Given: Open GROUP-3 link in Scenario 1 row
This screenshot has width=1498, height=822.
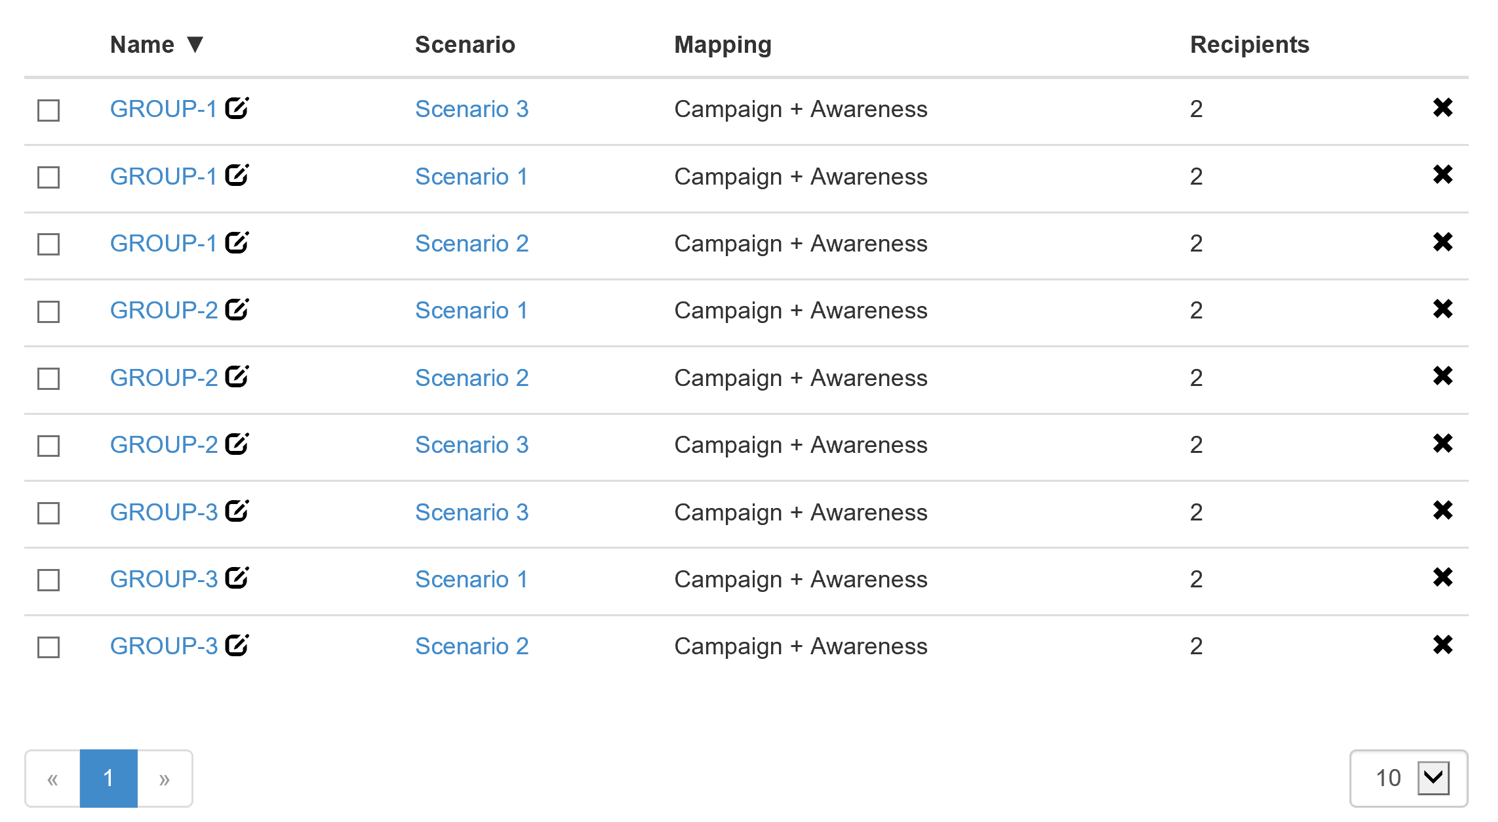Looking at the screenshot, I should (164, 579).
